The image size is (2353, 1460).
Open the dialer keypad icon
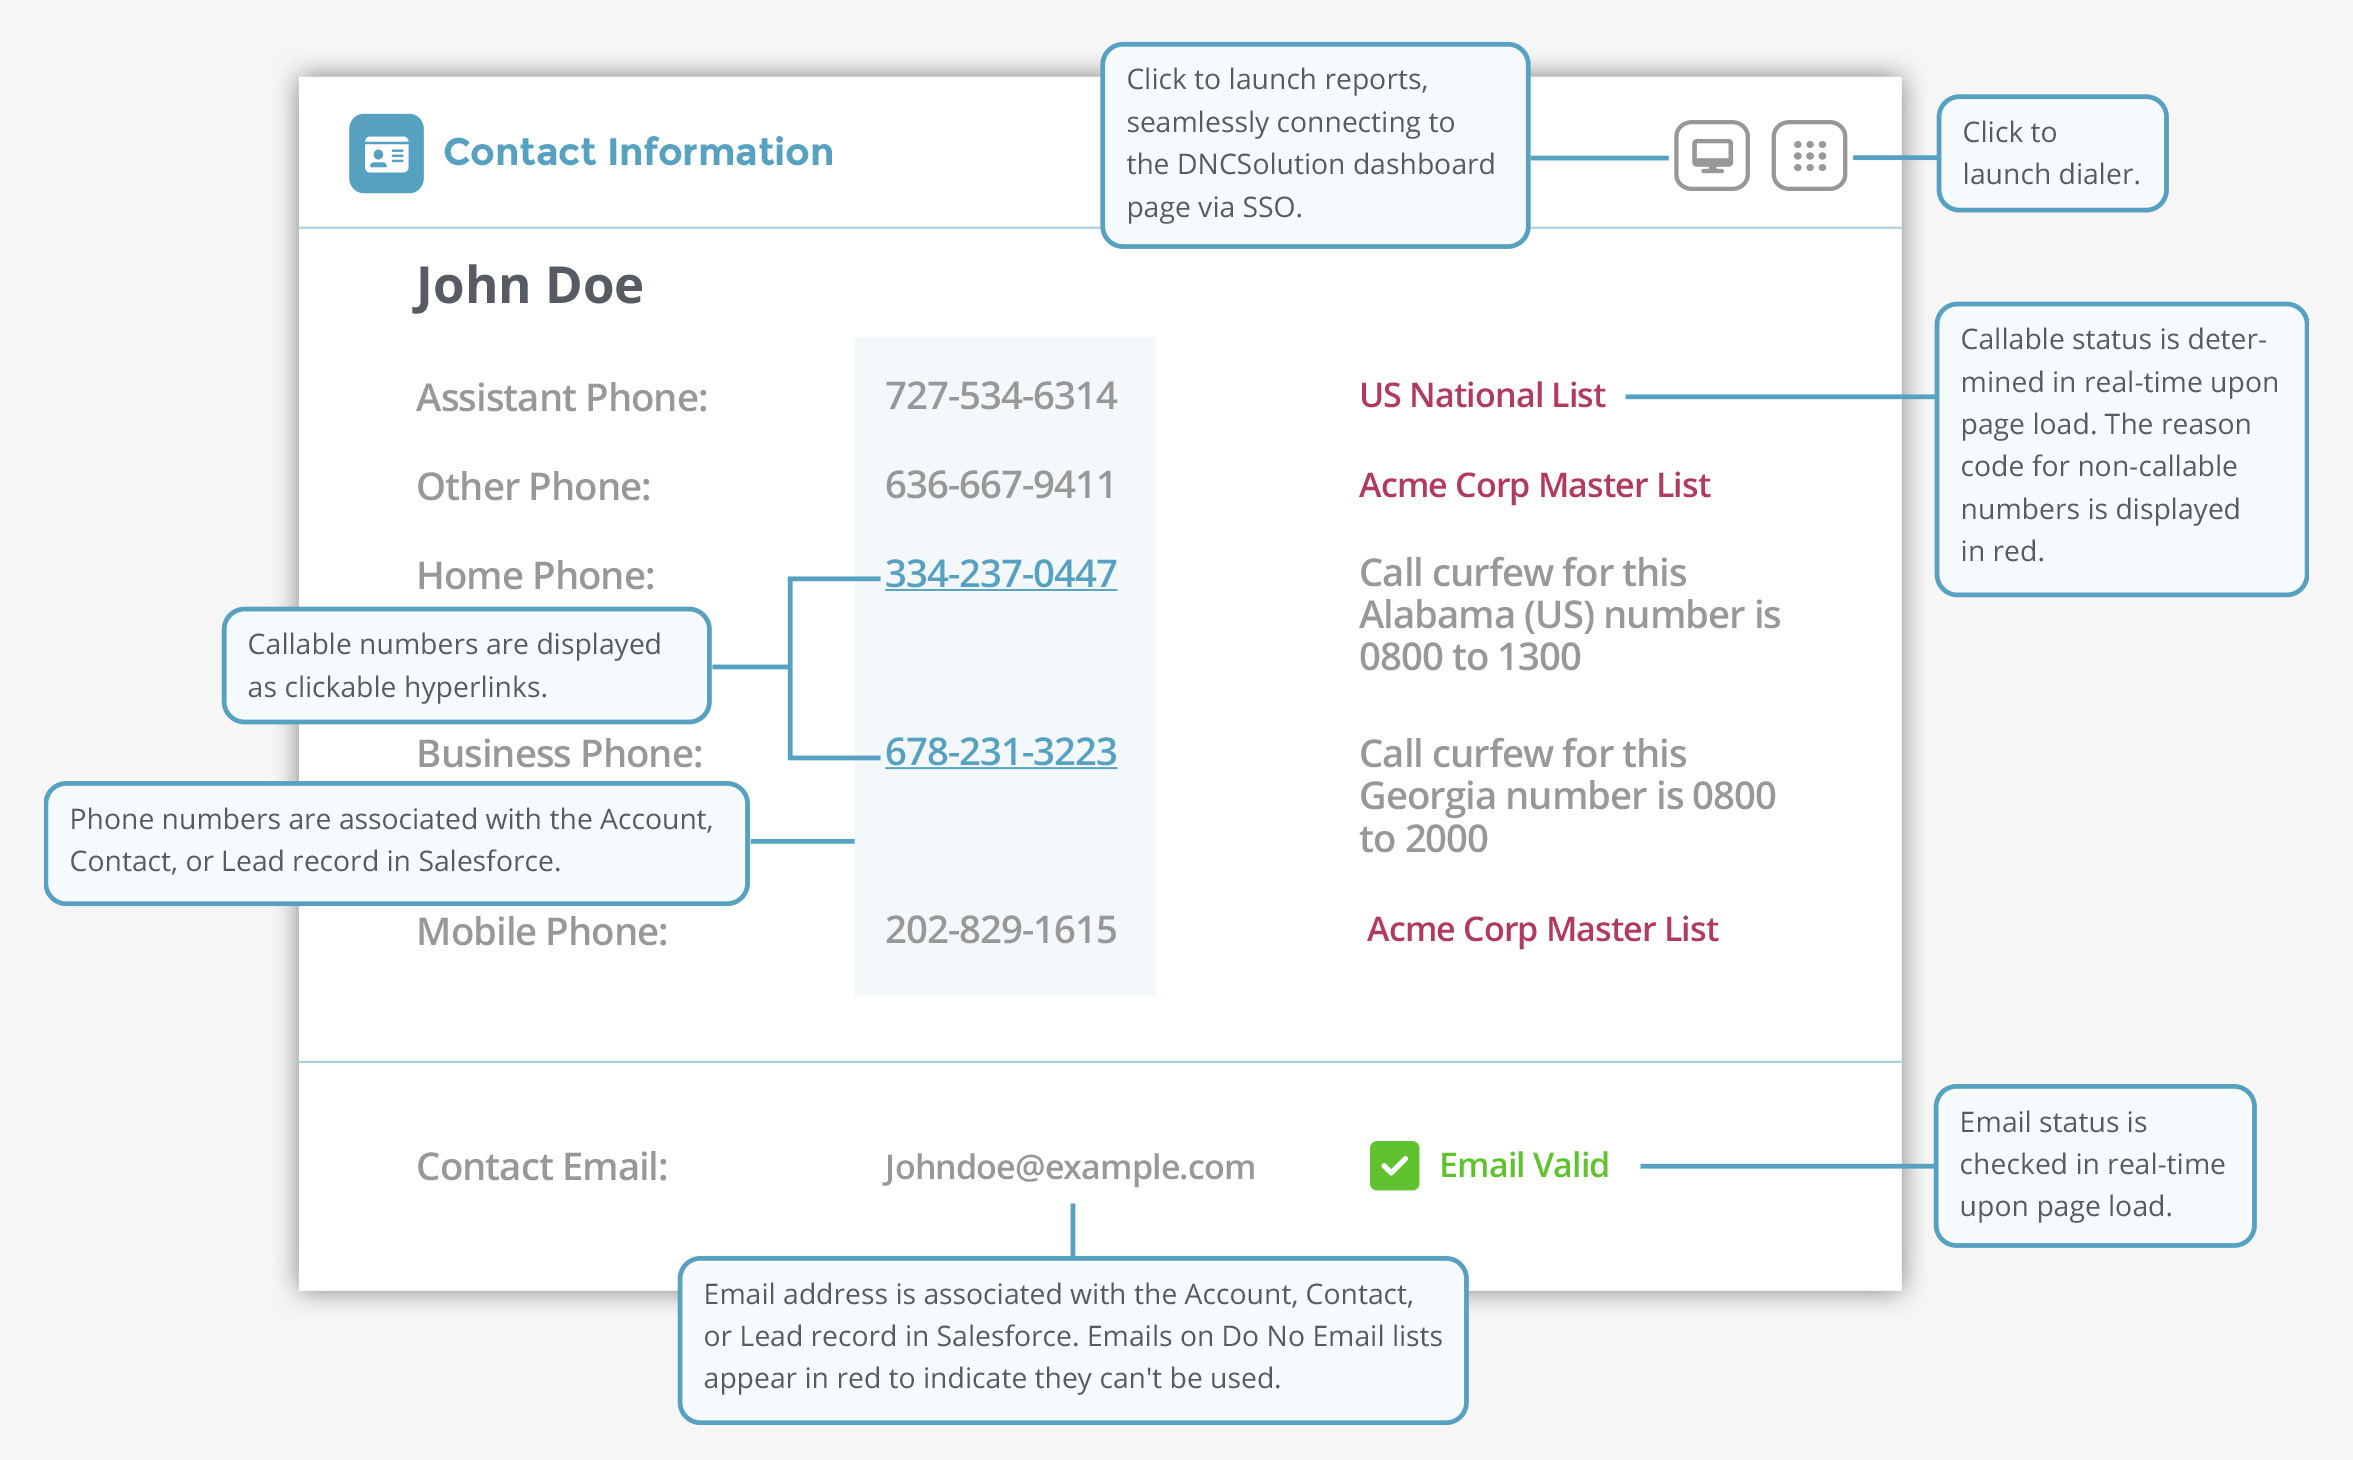tap(1808, 156)
